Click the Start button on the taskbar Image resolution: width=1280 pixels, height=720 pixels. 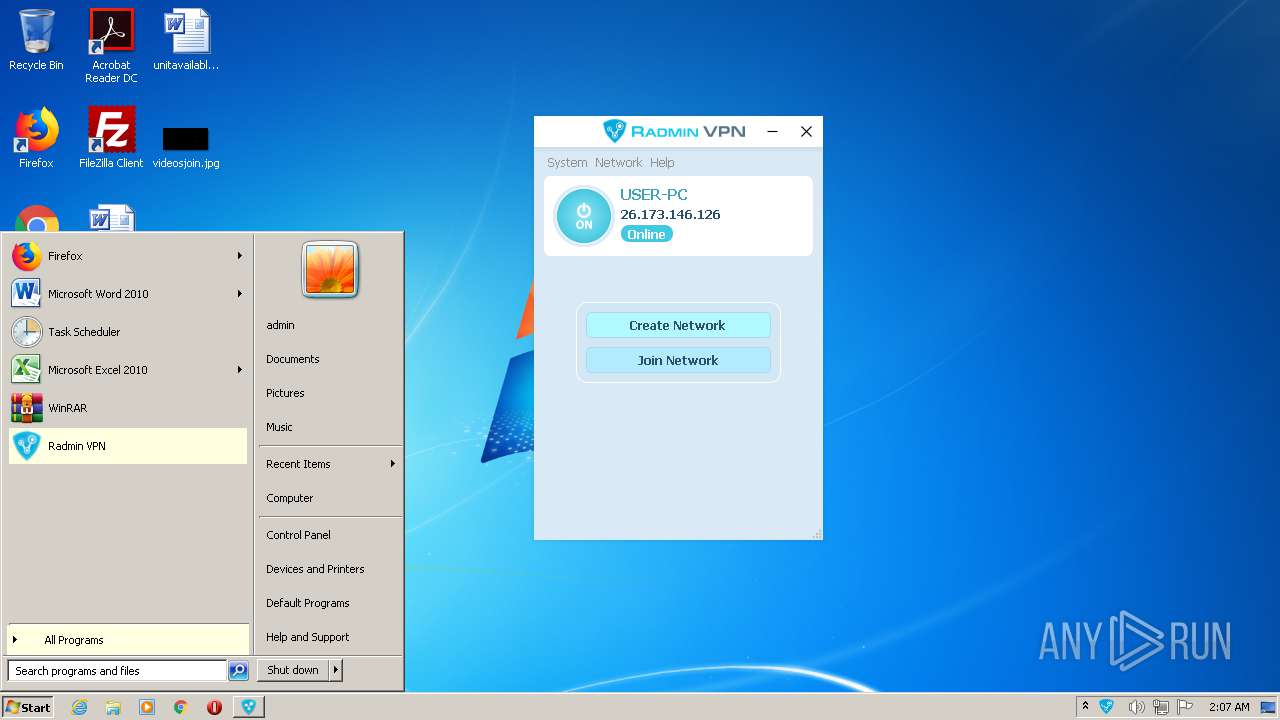click(28, 707)
